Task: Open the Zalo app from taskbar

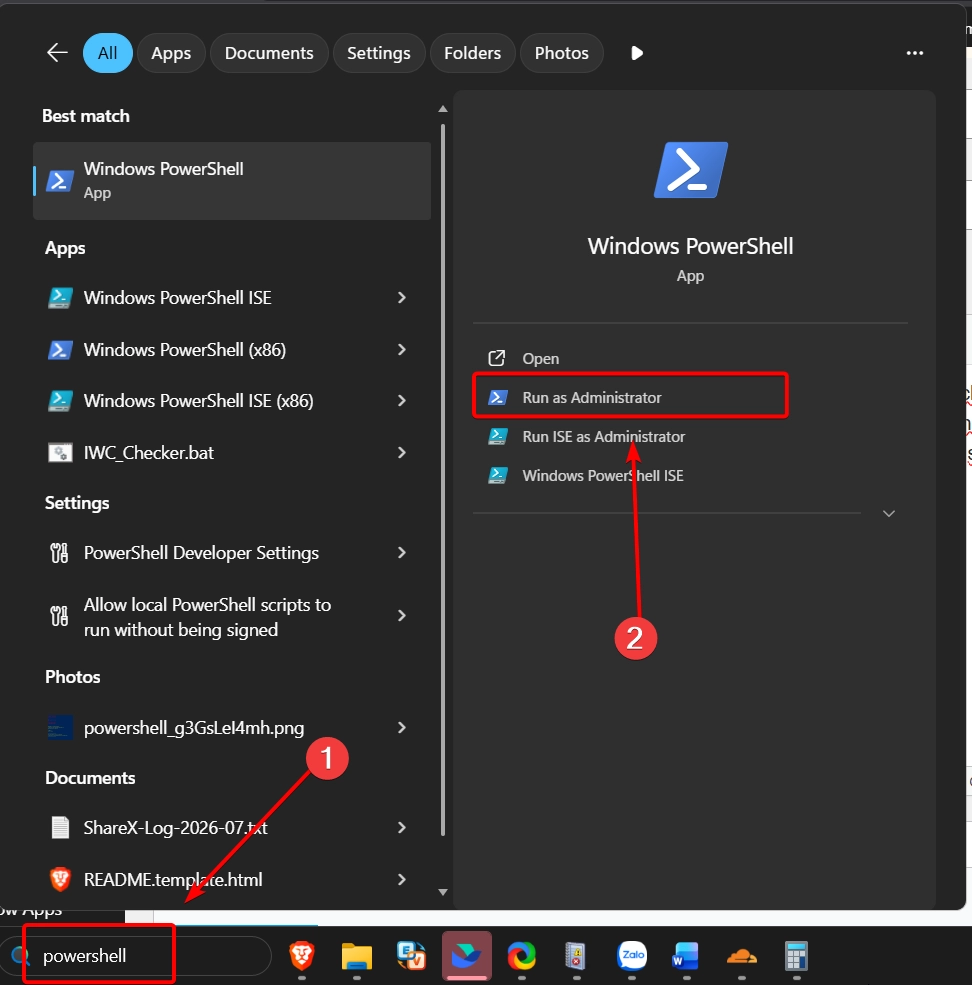Action: click(632, 956)
